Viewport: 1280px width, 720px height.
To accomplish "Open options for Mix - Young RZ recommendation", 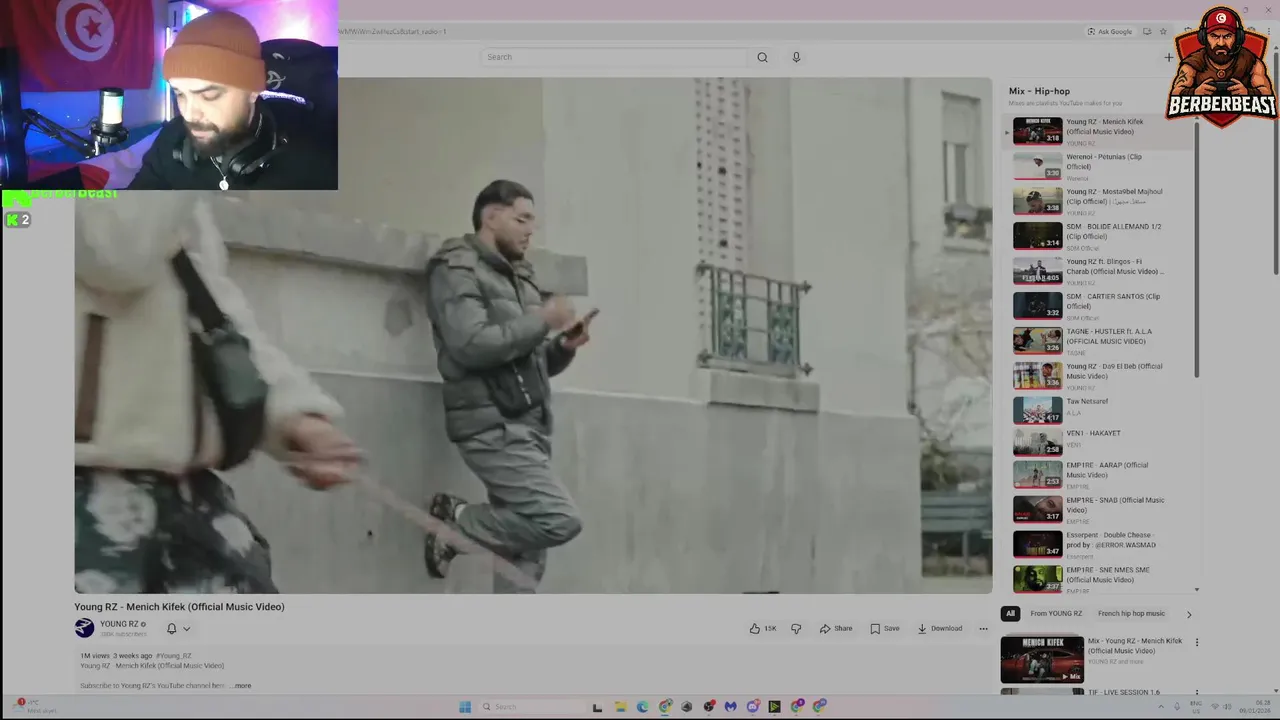I will click(1197, 642).
